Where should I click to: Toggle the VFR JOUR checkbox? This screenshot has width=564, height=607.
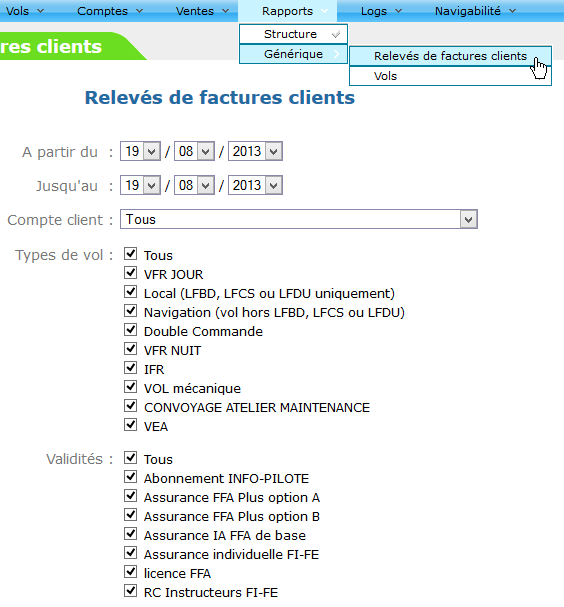130,273
